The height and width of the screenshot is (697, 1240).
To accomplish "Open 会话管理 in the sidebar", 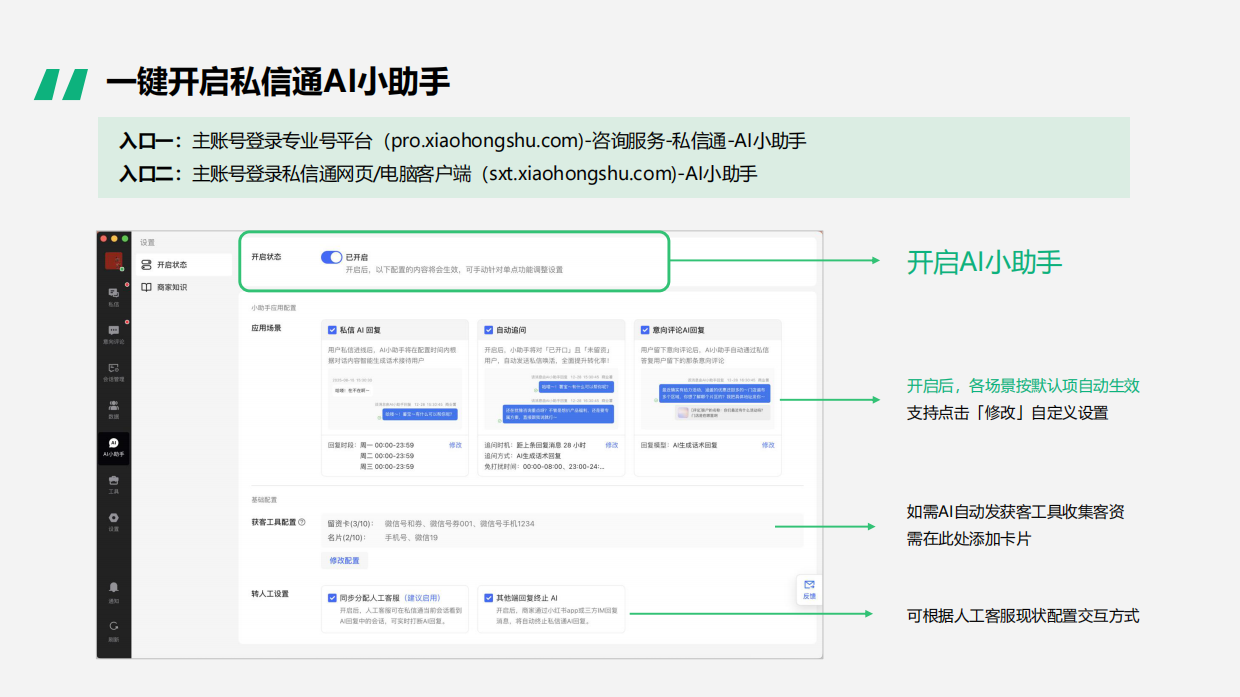I will coord(113,371).
